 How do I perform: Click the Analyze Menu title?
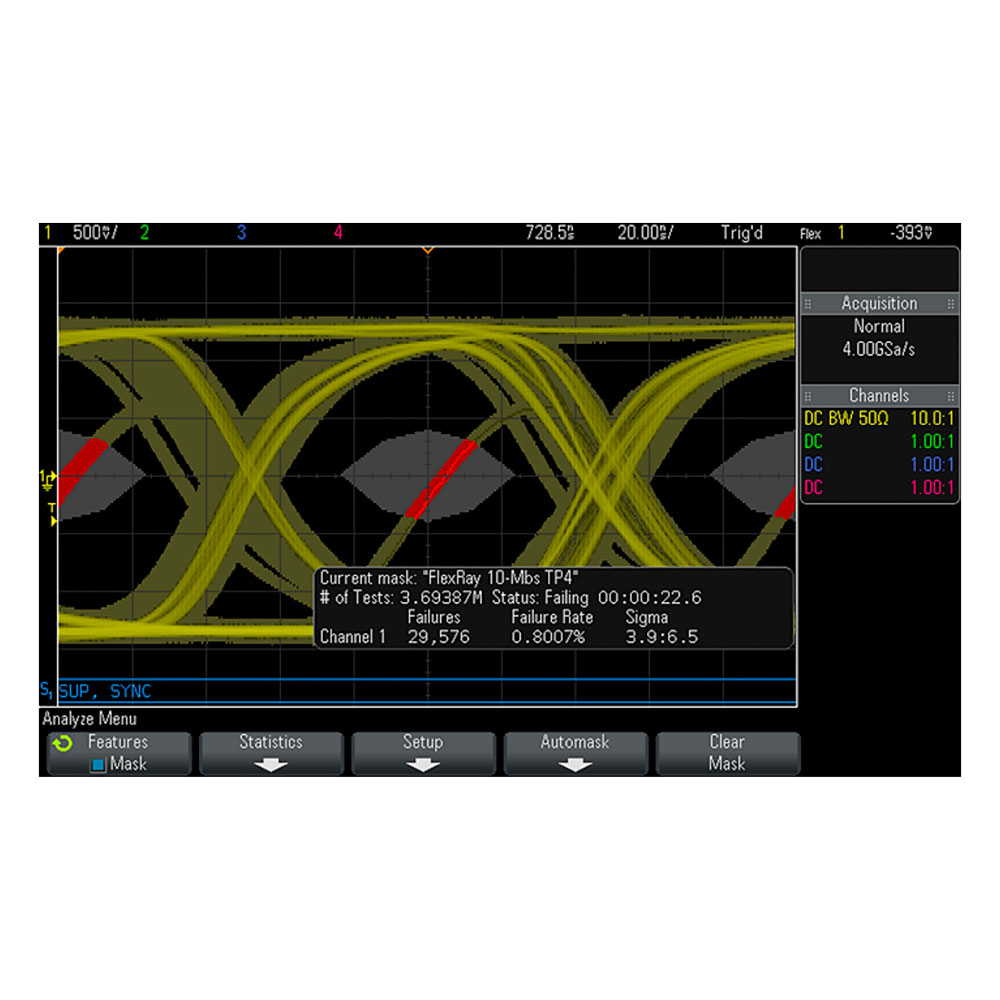pos(89,719)
